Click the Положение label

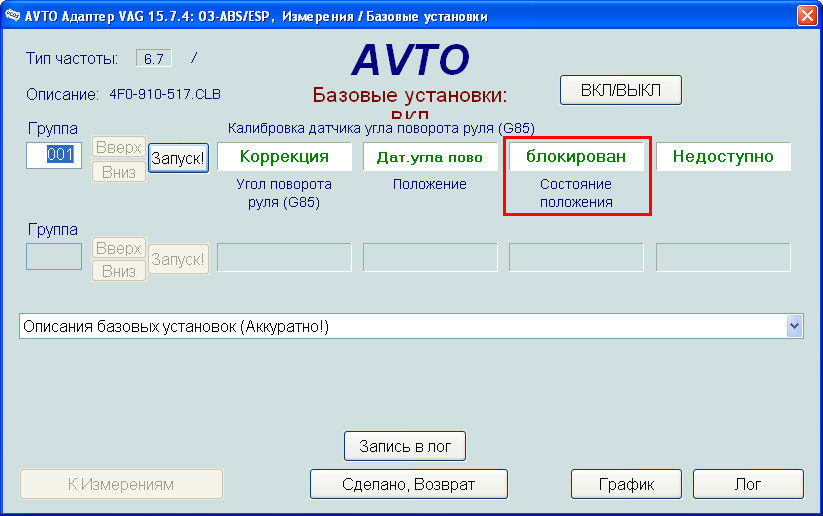[x=430, y=184]
